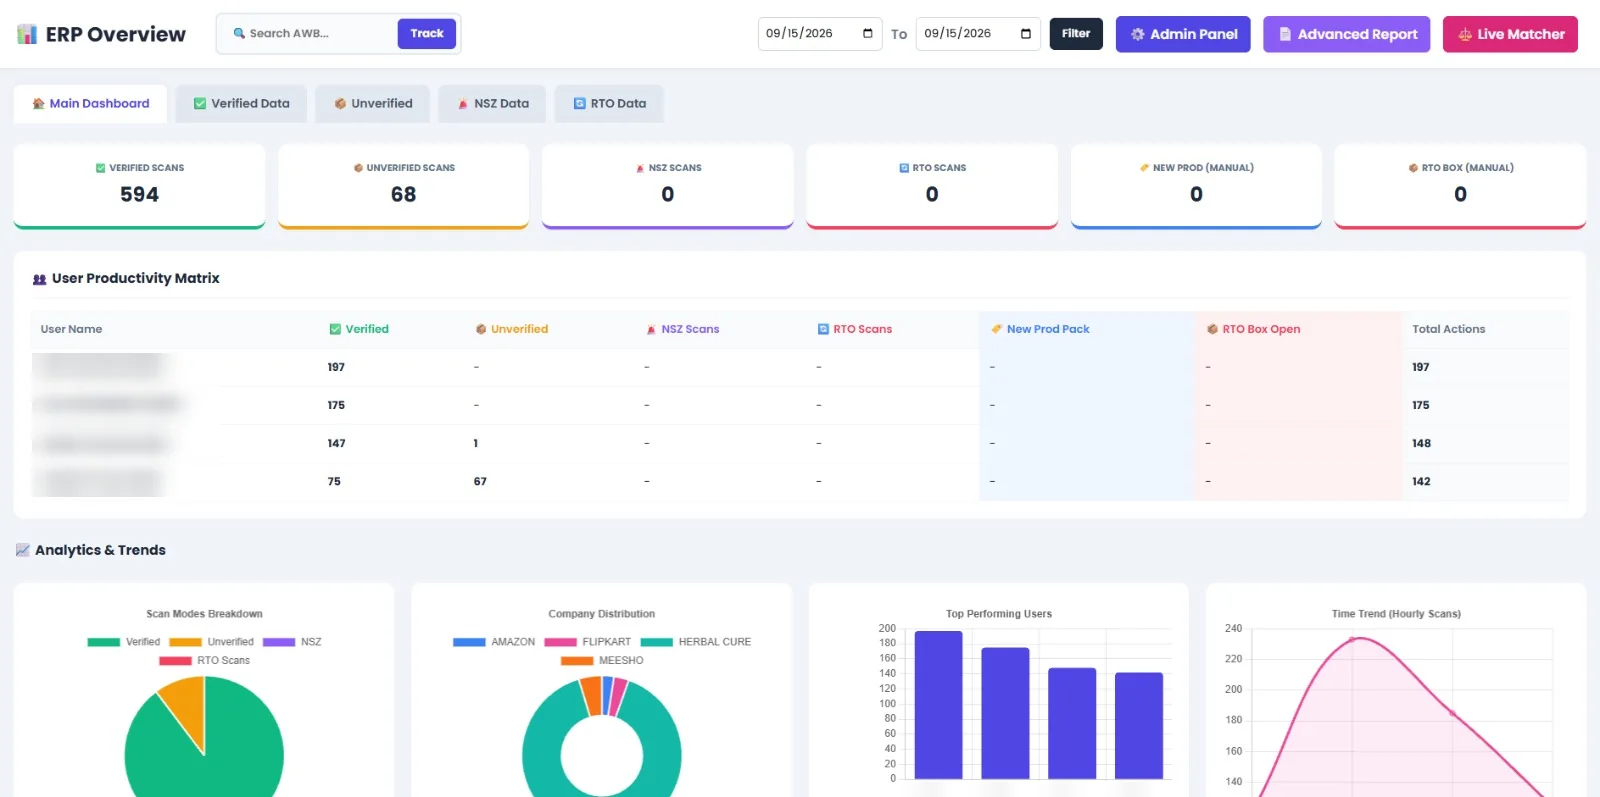Click the gear icon on the Admin Panel button

1137,34
